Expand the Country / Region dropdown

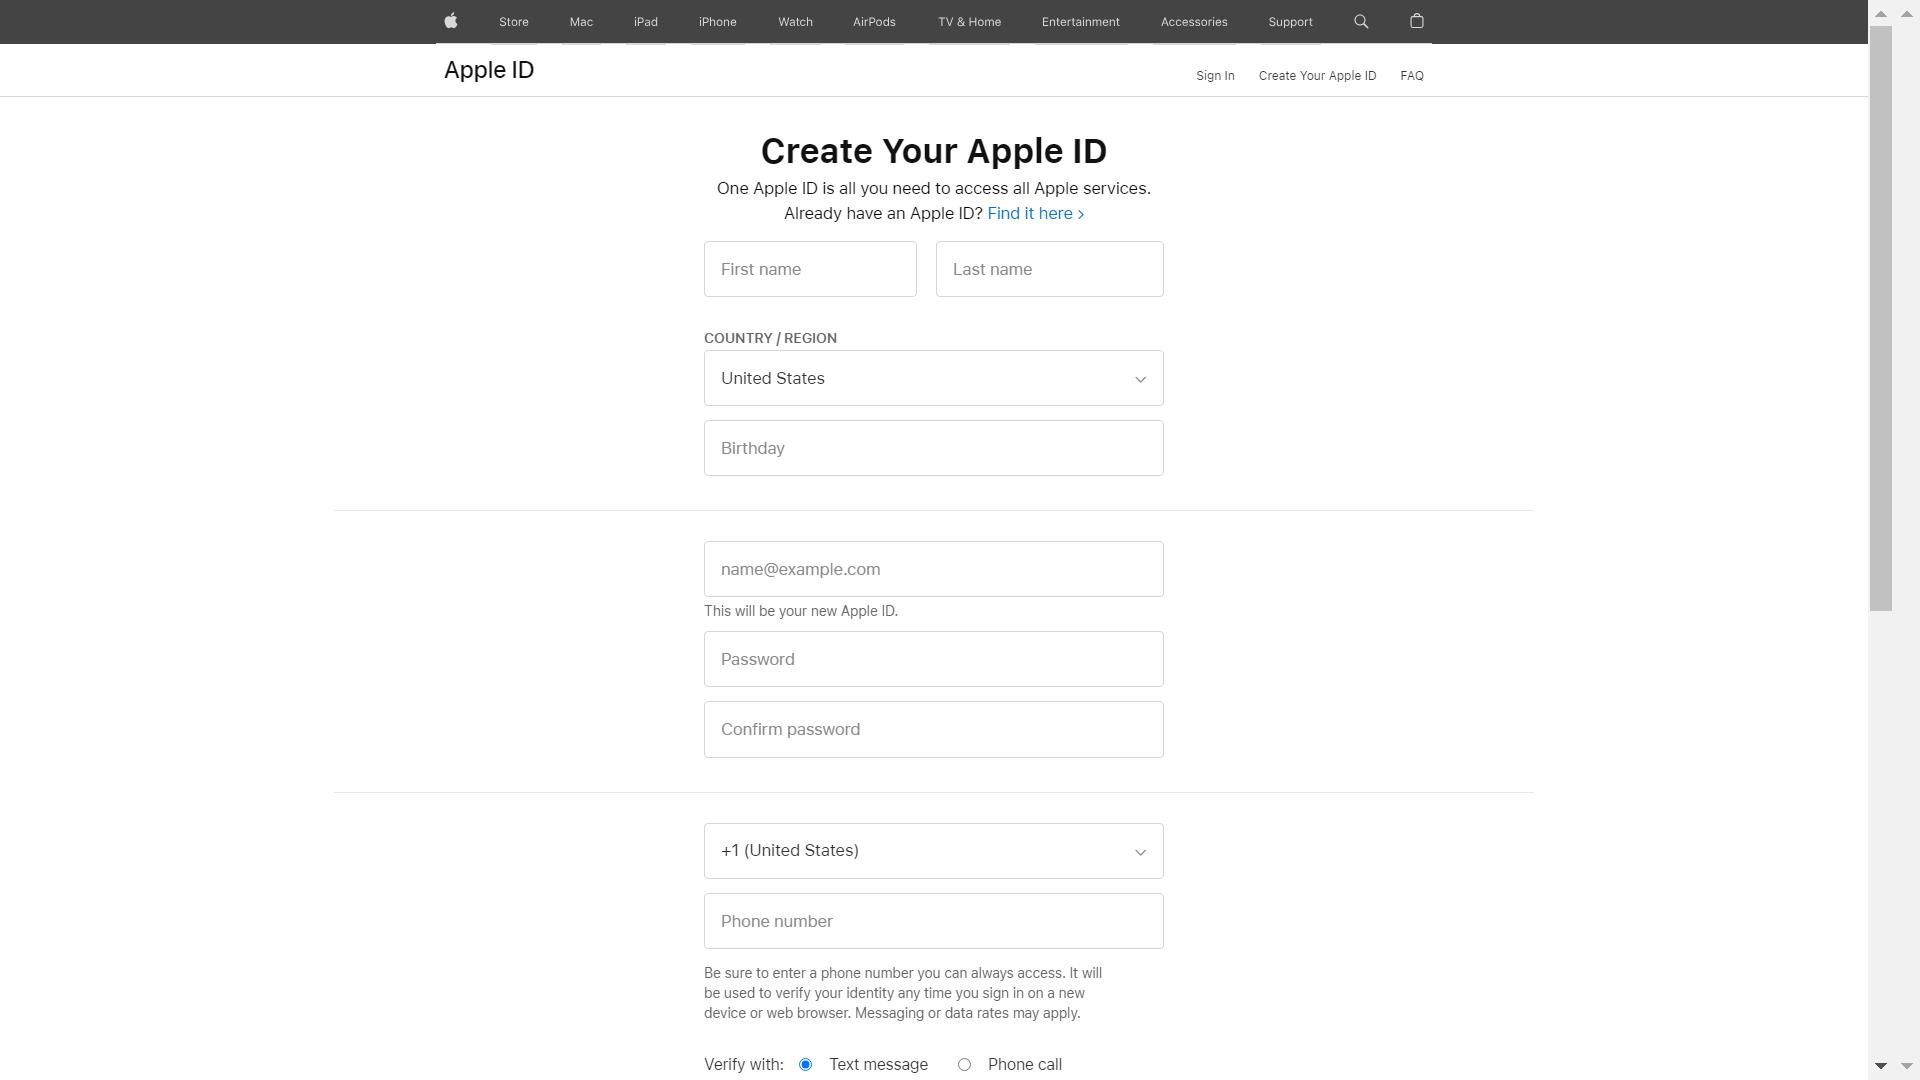coord(933,378)
